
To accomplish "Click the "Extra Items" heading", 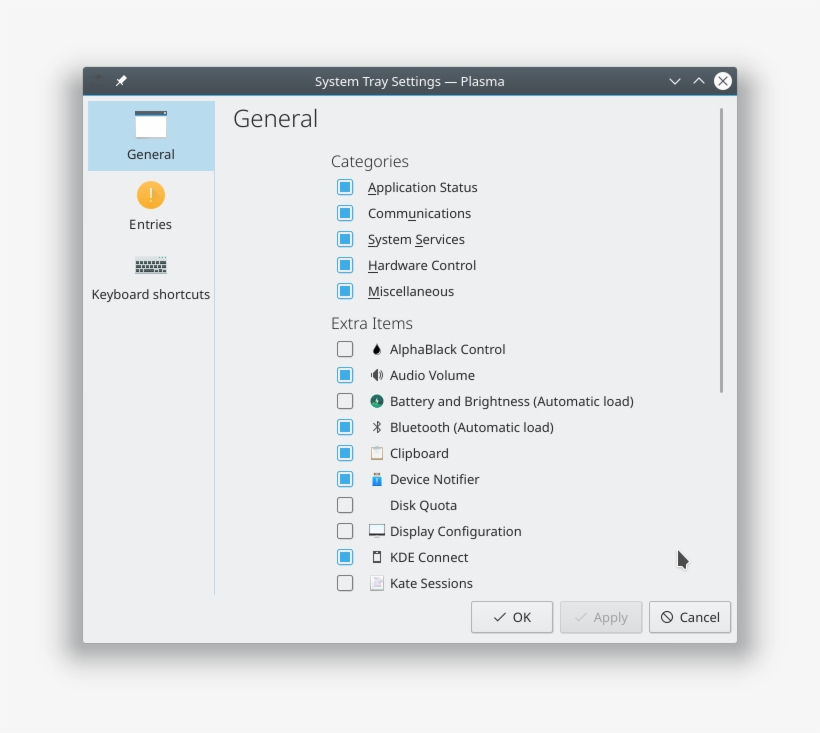I will pos(372,324).
